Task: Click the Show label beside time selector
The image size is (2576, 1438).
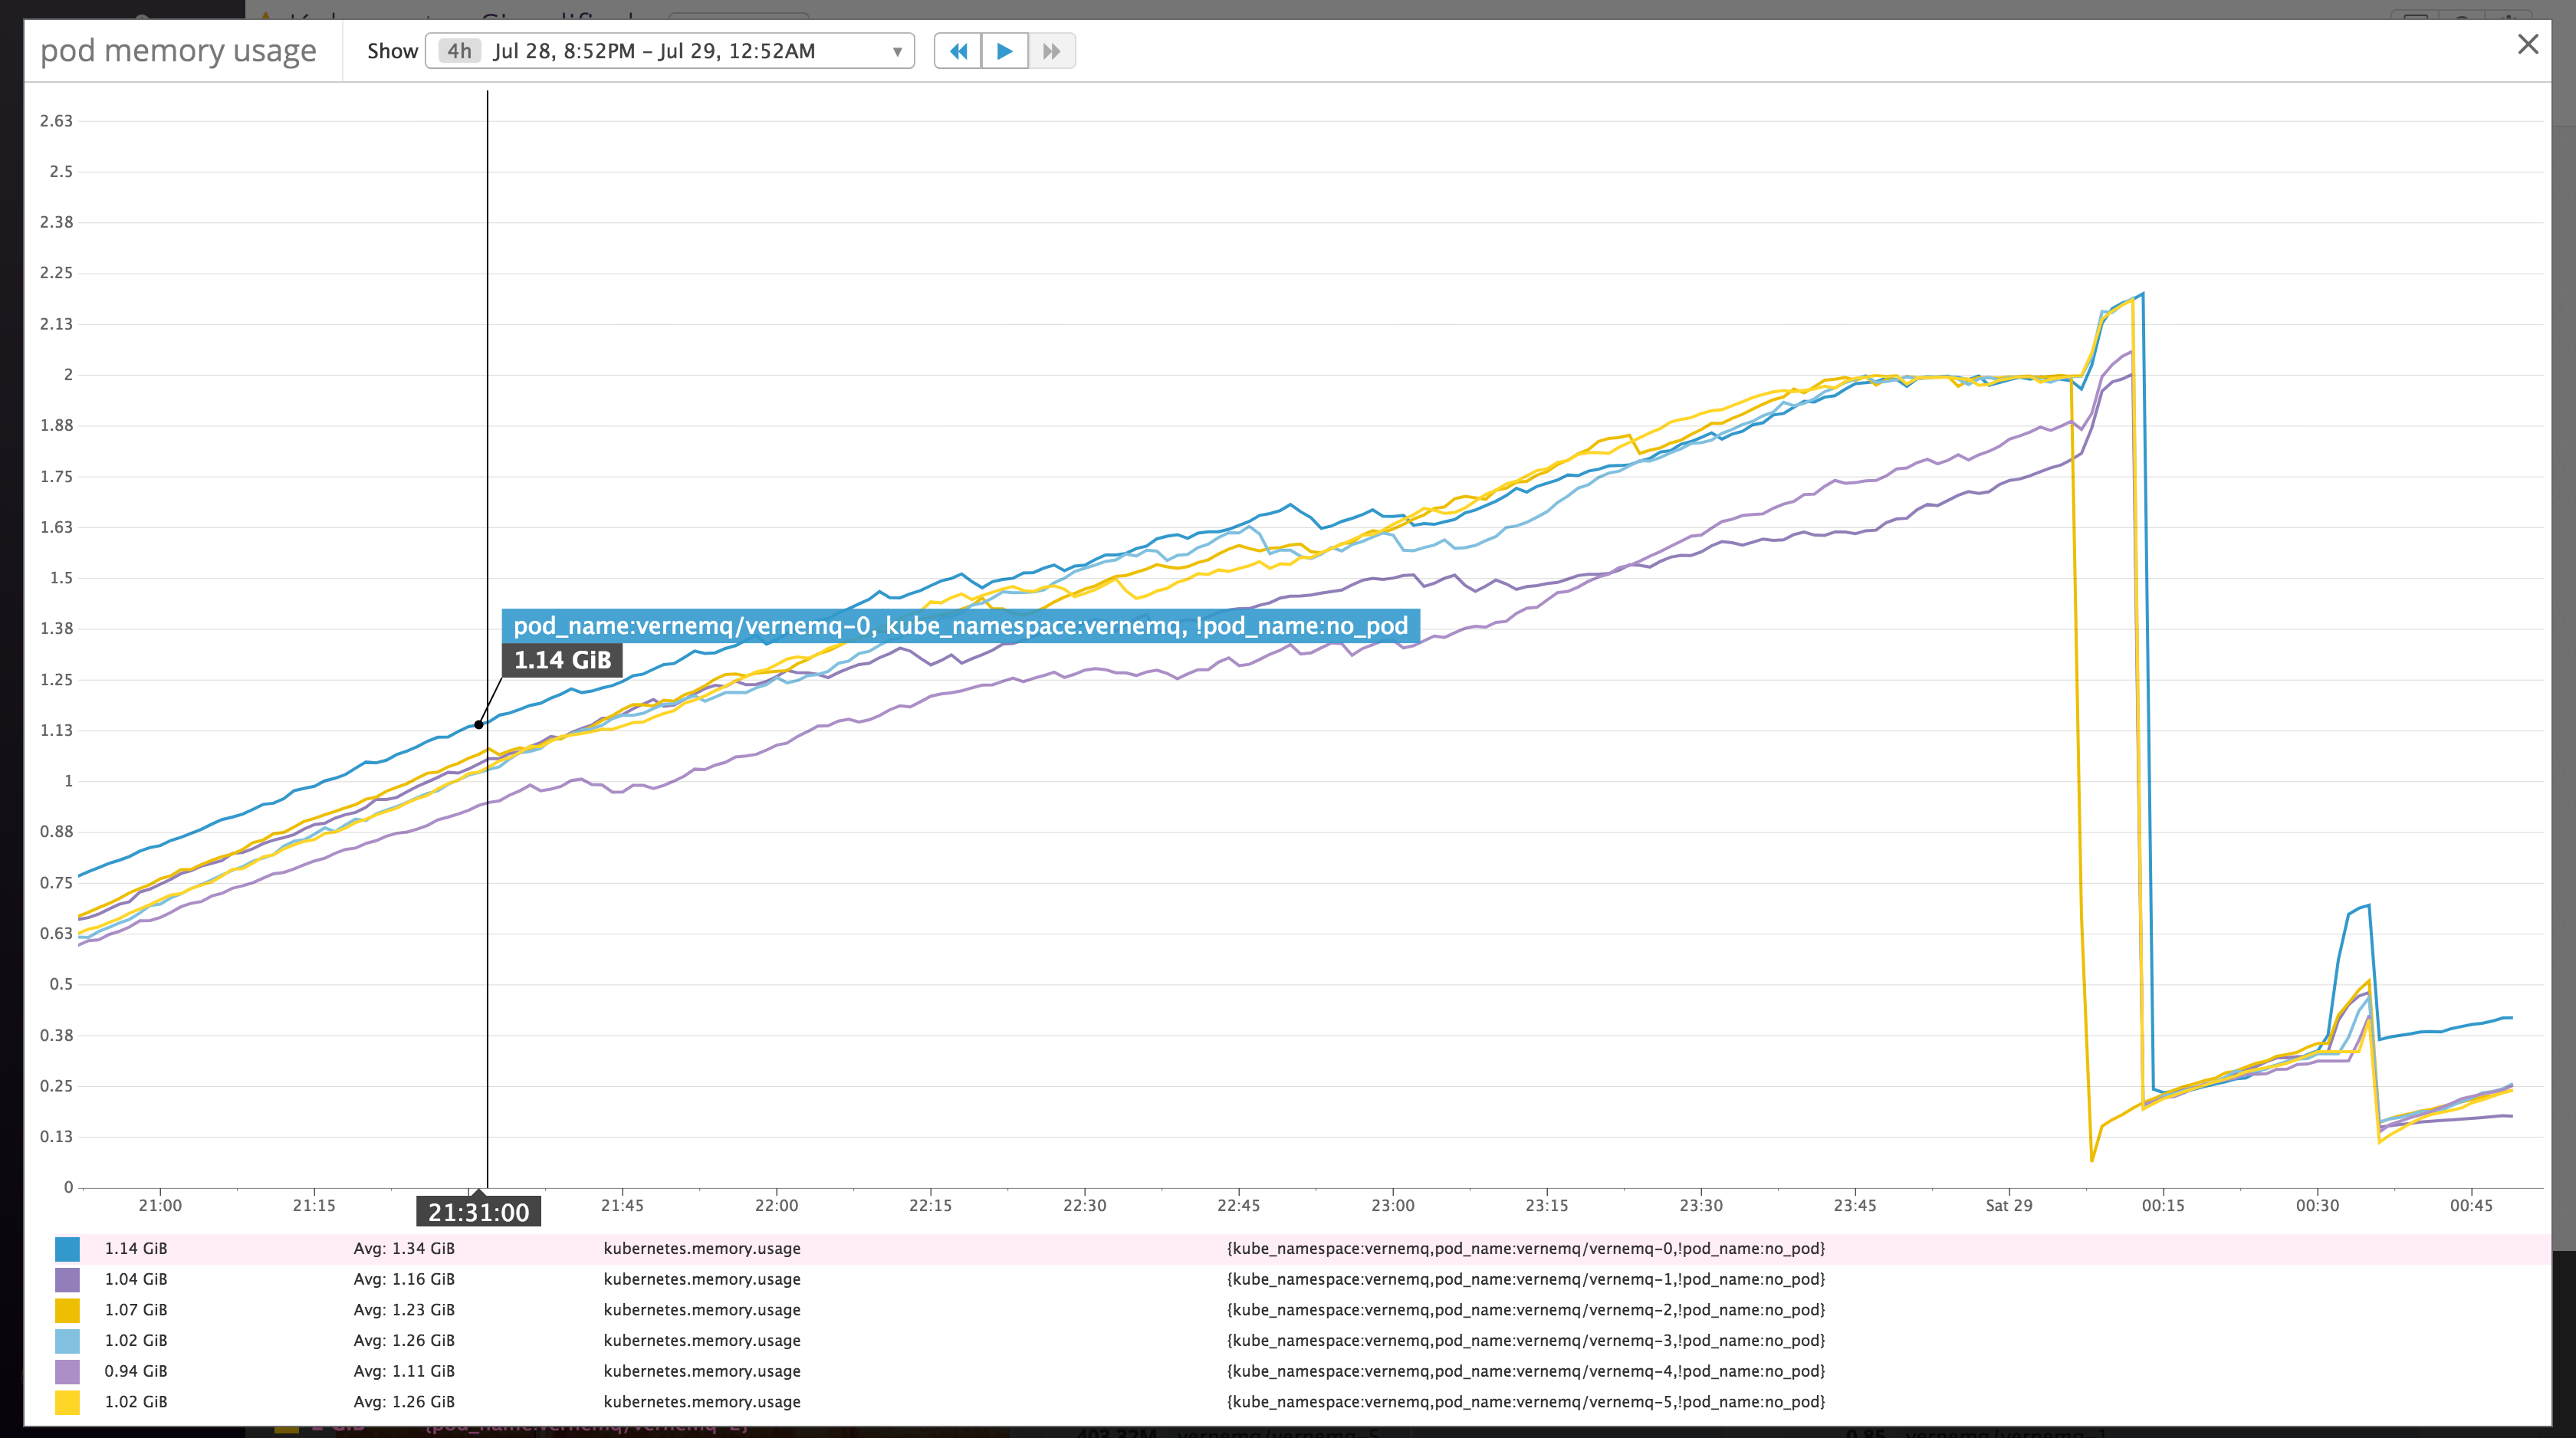Action: click(392, 51)
